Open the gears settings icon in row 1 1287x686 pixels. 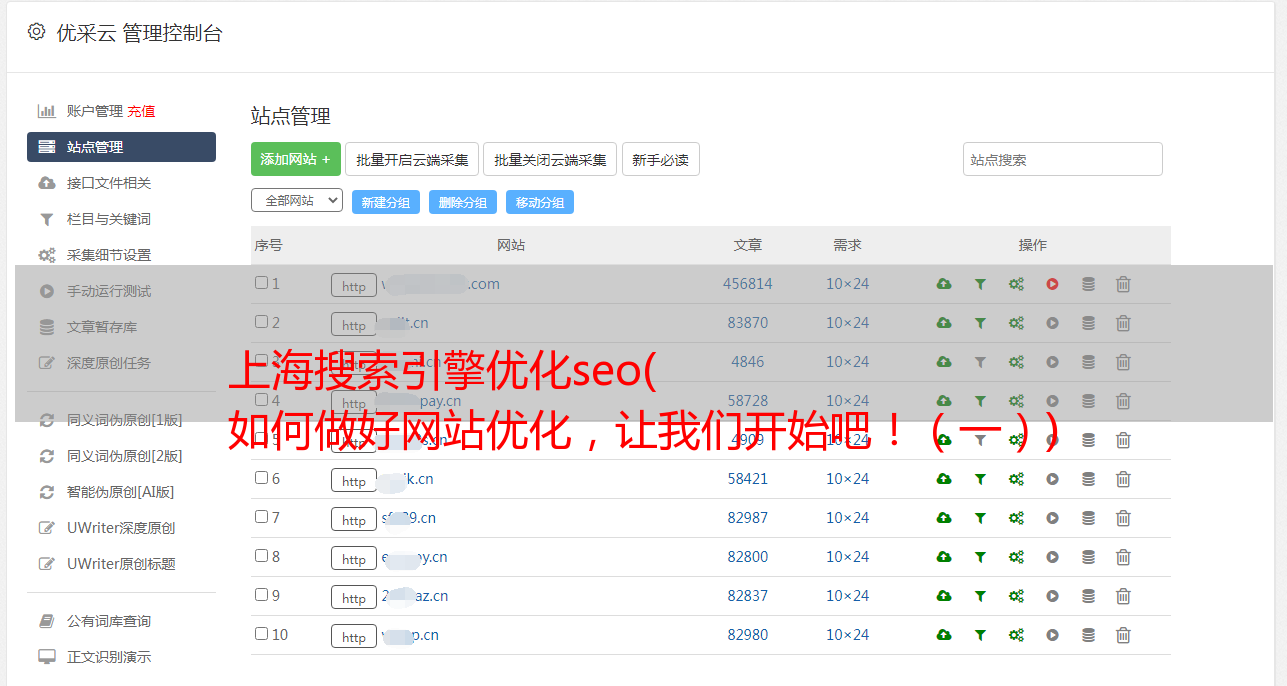pyautogui.click(x=1016, y=284)
